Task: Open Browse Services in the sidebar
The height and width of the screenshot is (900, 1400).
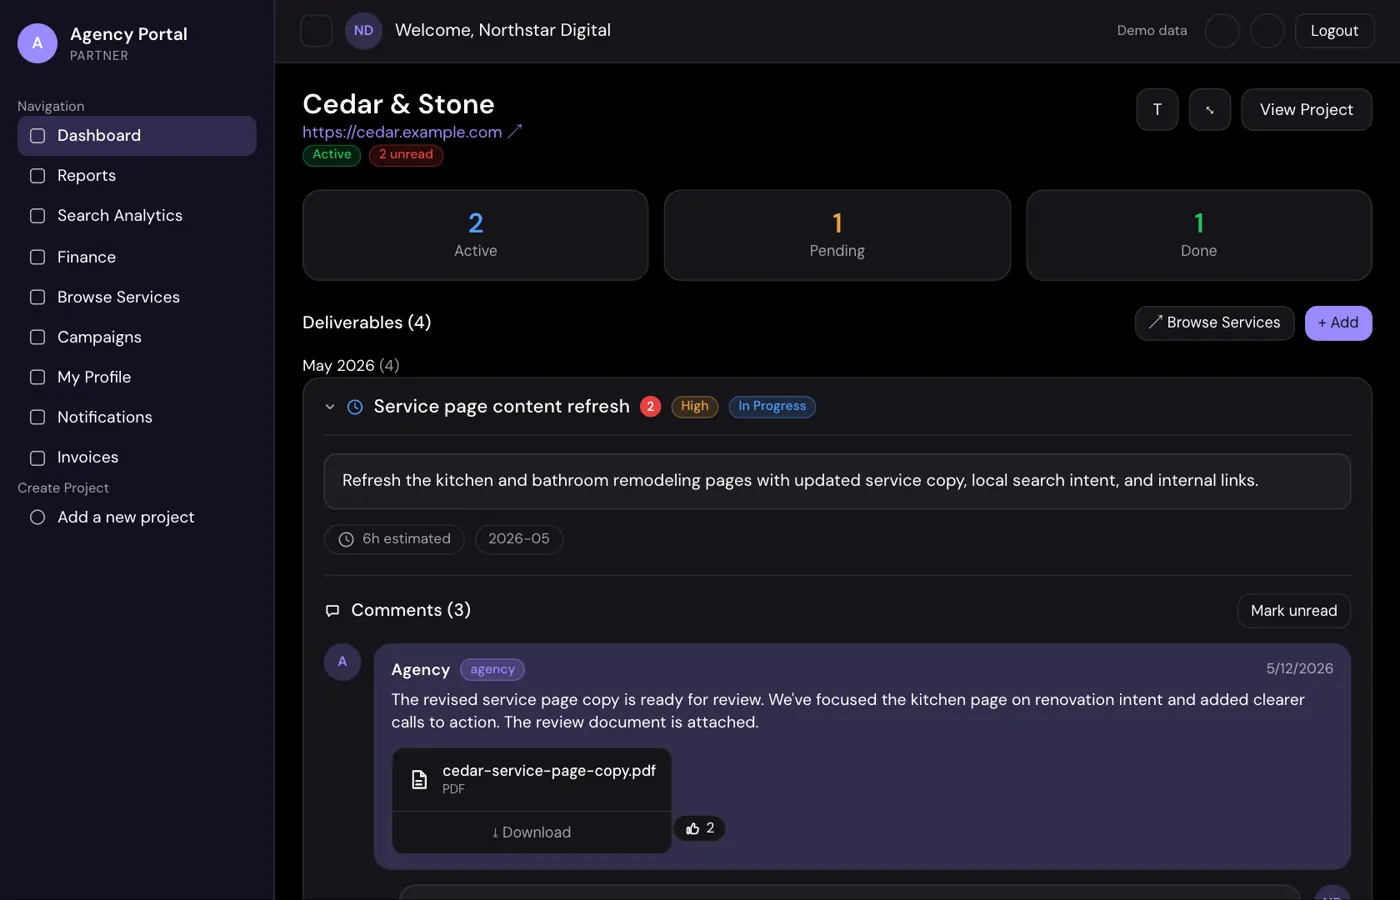Action: tap(137, 297)
